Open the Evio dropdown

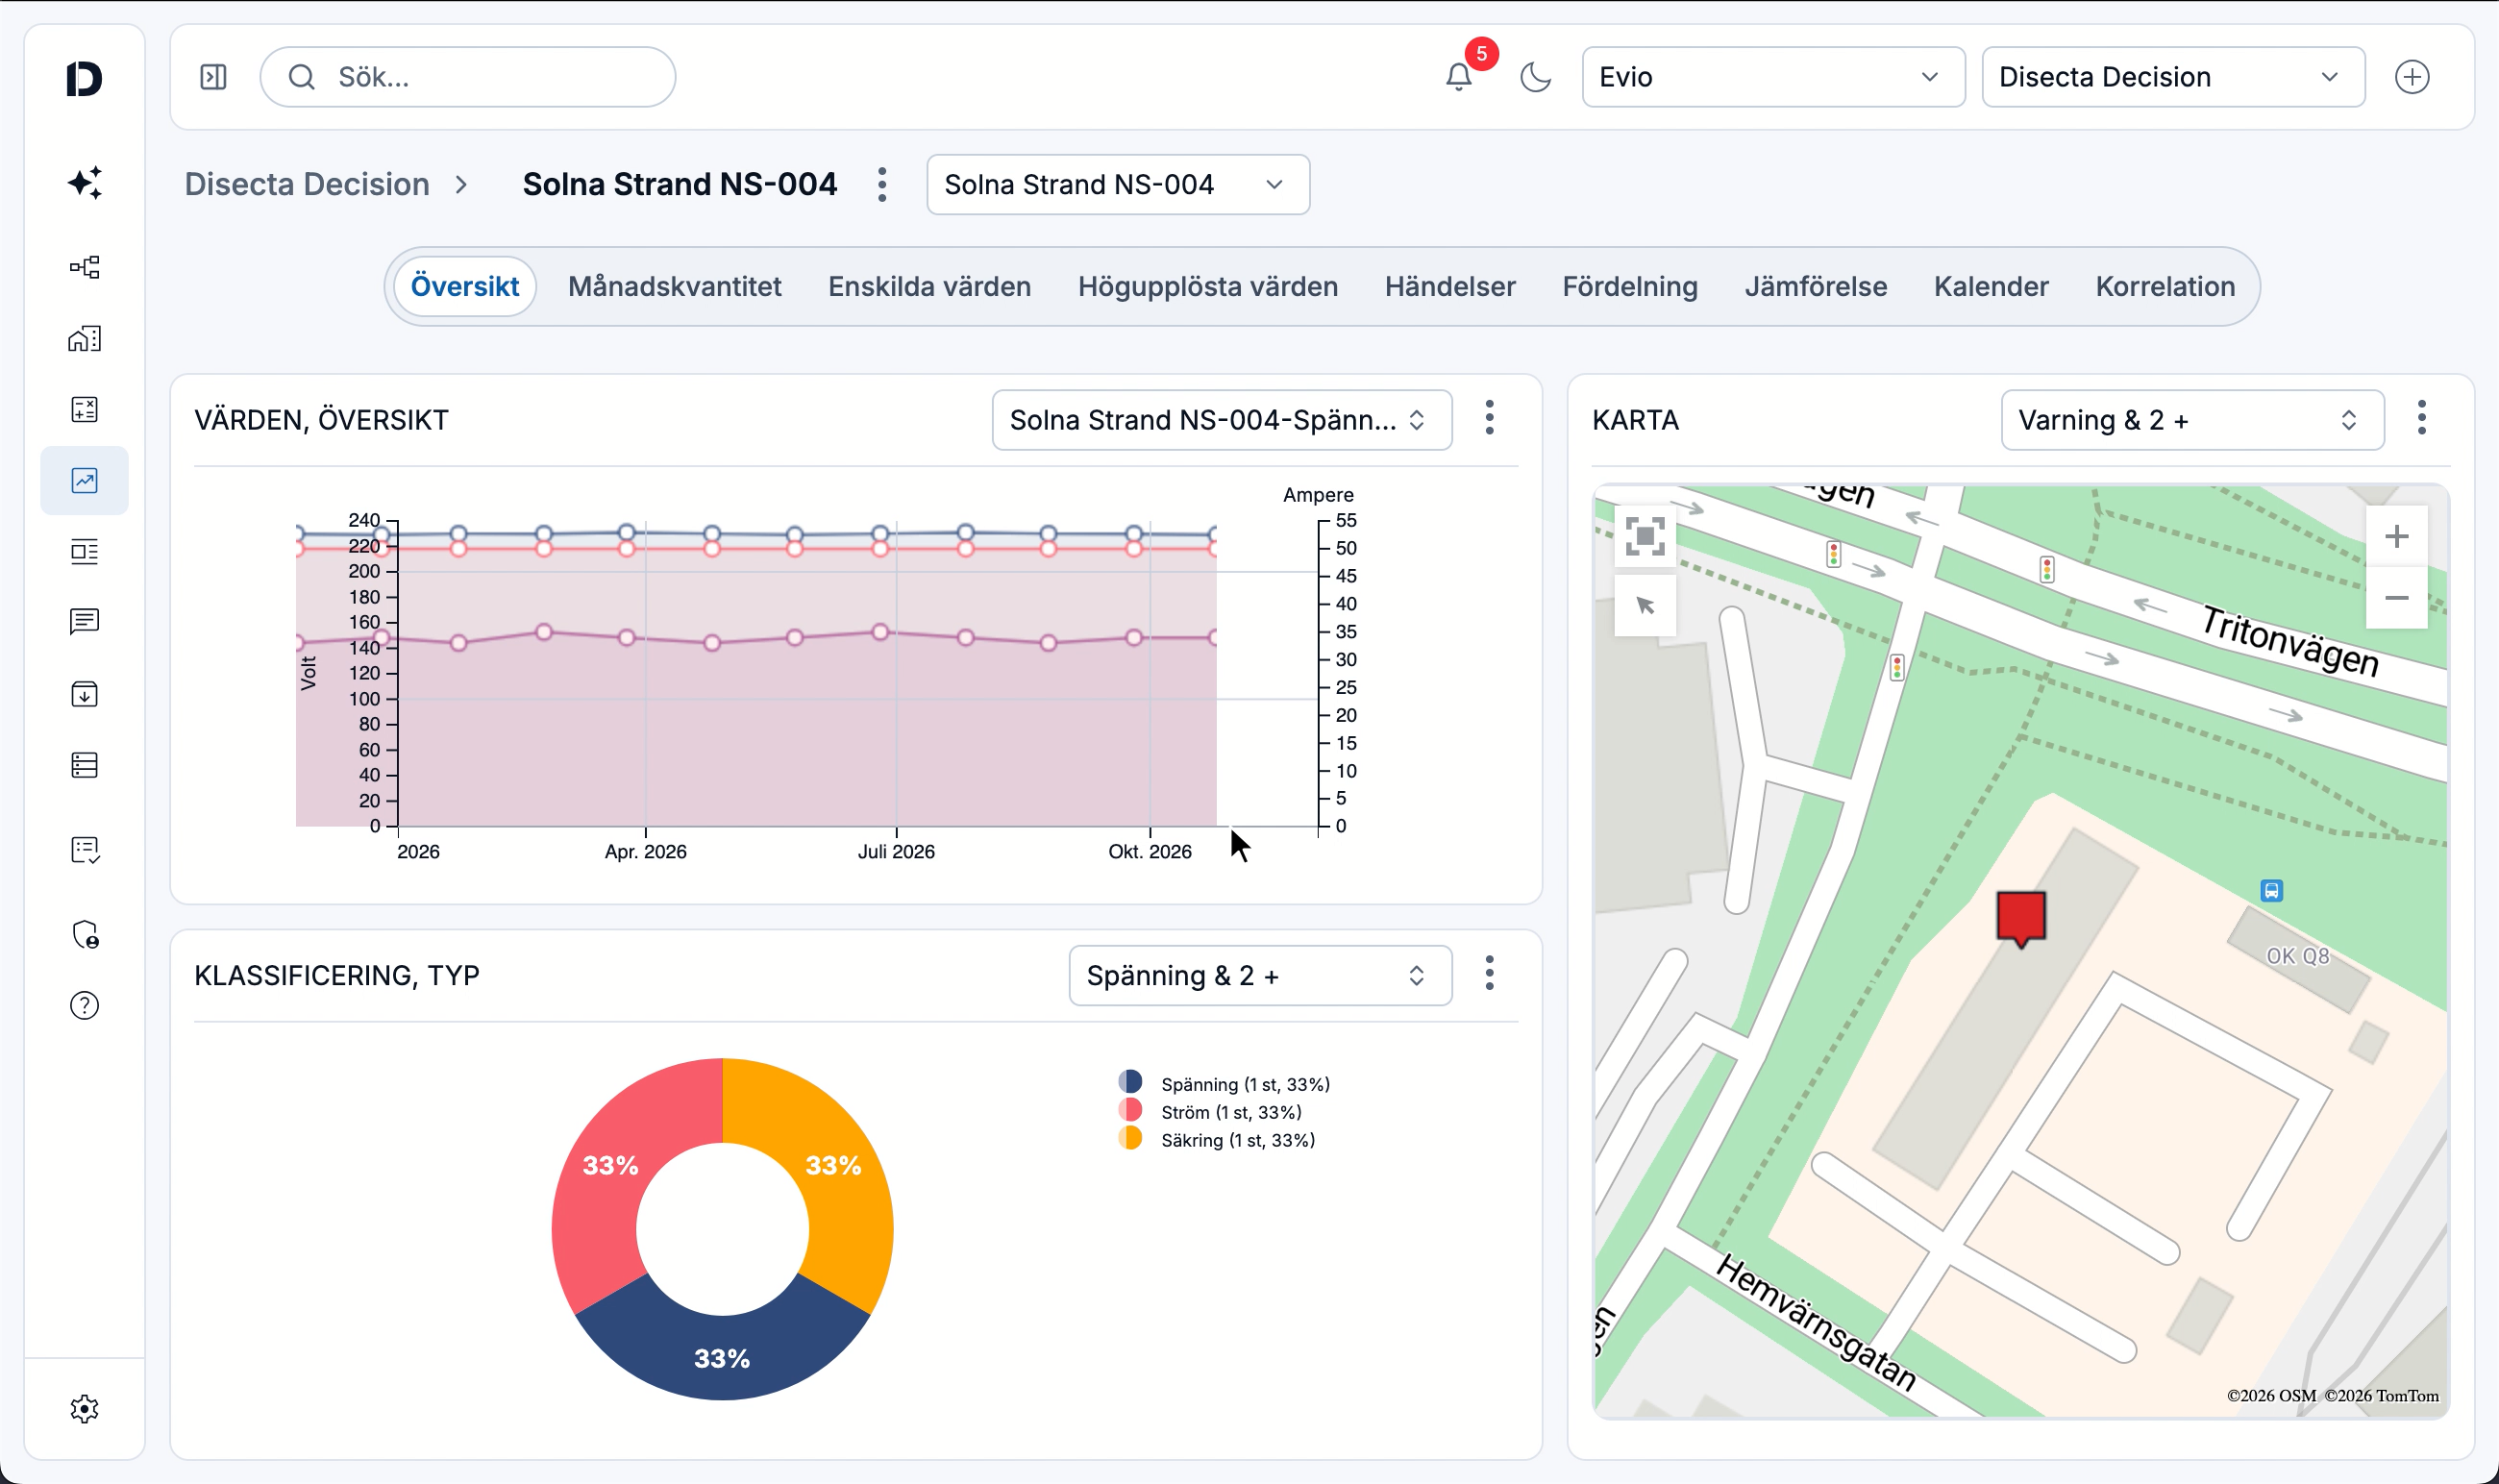1773,77
